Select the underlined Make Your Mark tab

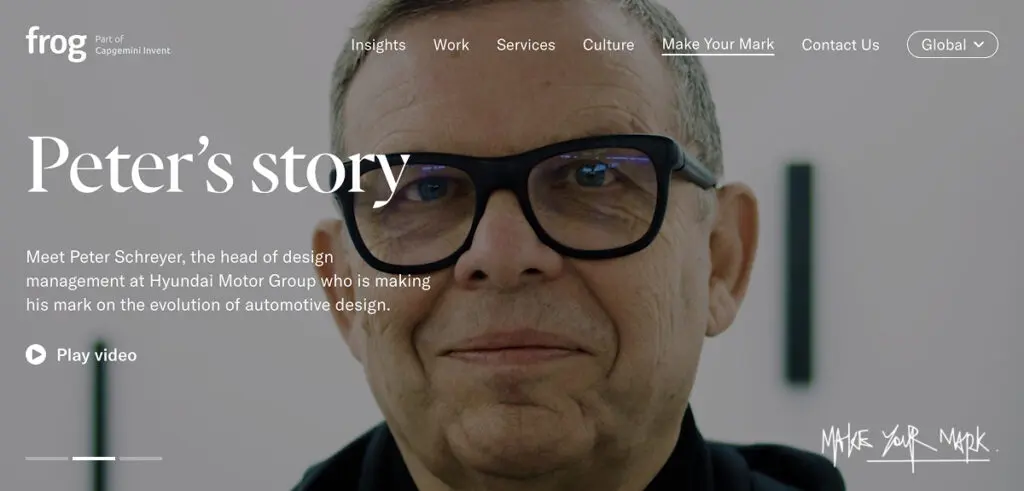click(718, 44)
